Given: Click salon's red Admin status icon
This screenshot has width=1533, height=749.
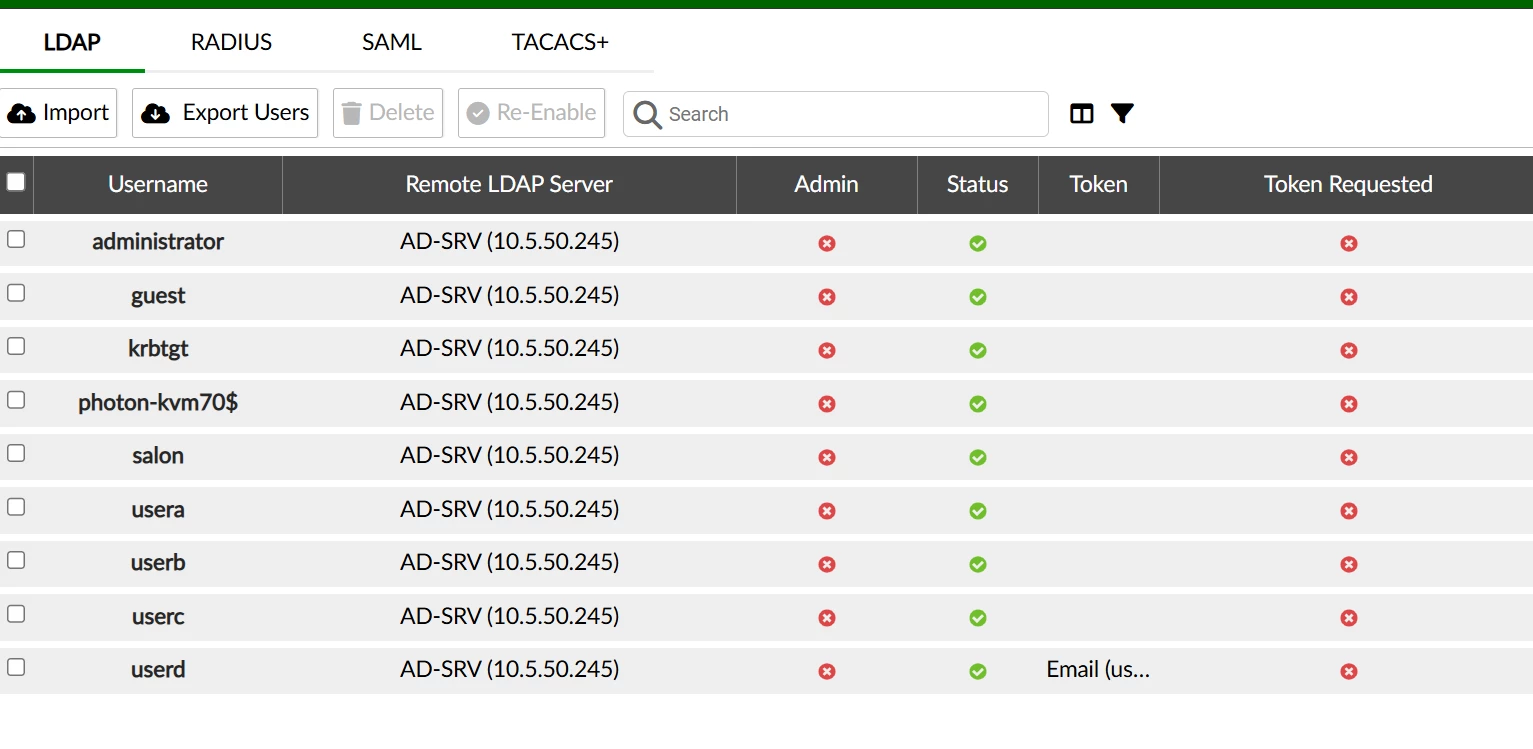Looking at the screenshot, I should (x=826, y=457).
